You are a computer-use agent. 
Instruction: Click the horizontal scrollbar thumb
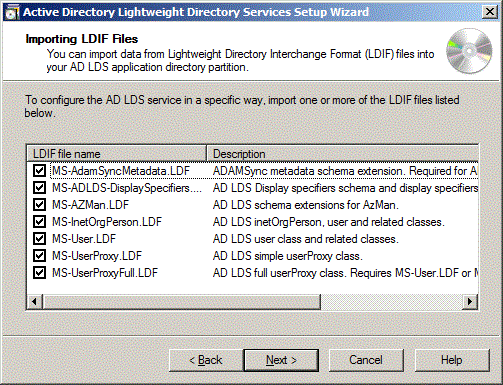point(181,302)
